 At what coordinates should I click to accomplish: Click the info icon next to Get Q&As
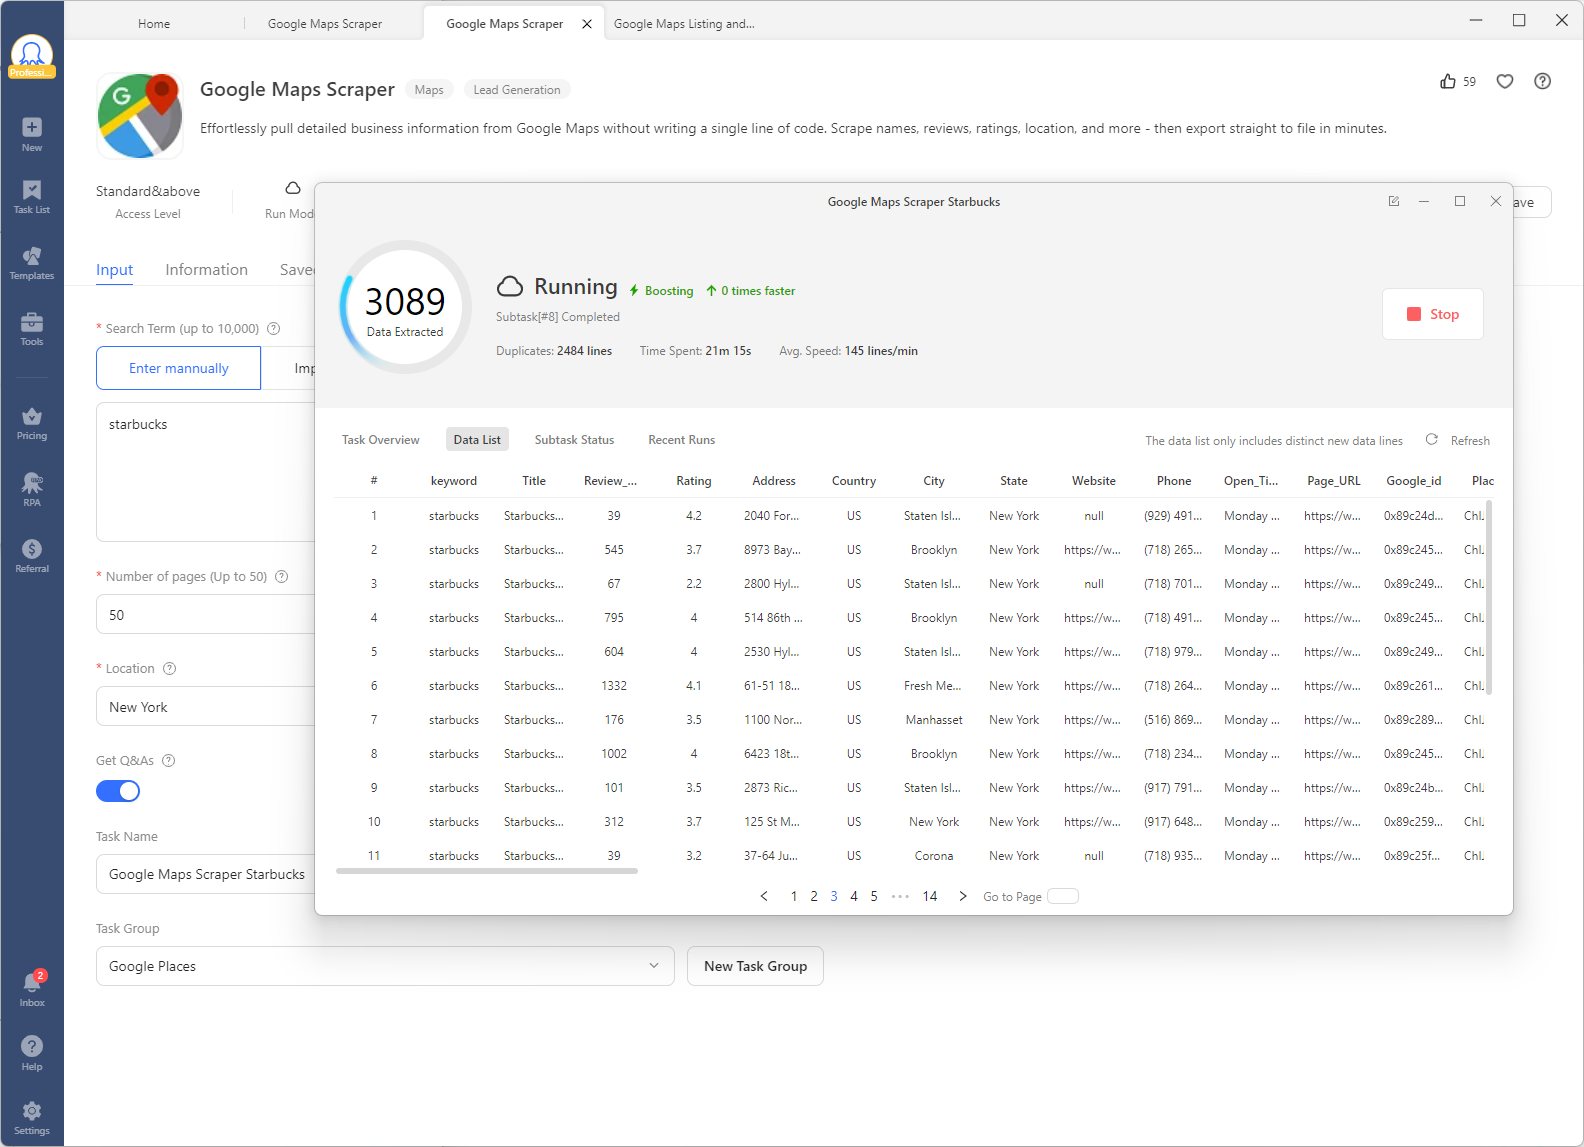click(x=169, y=760)
